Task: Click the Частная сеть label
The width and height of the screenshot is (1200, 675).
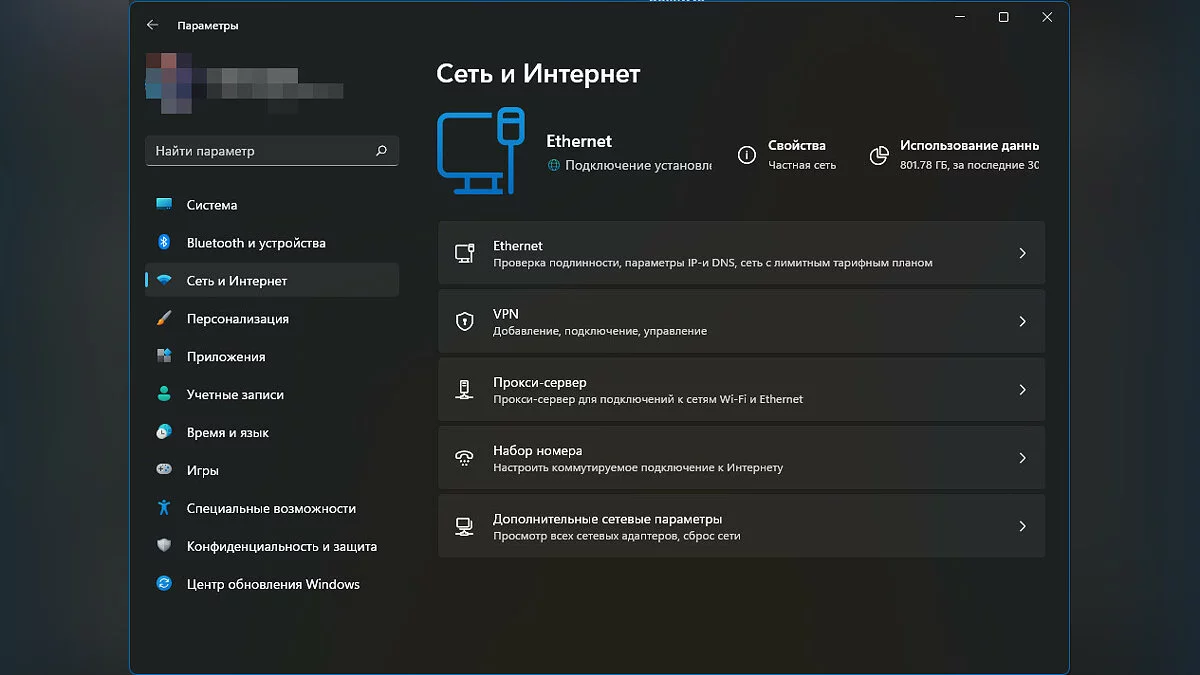Action: [x=802, y=165]
